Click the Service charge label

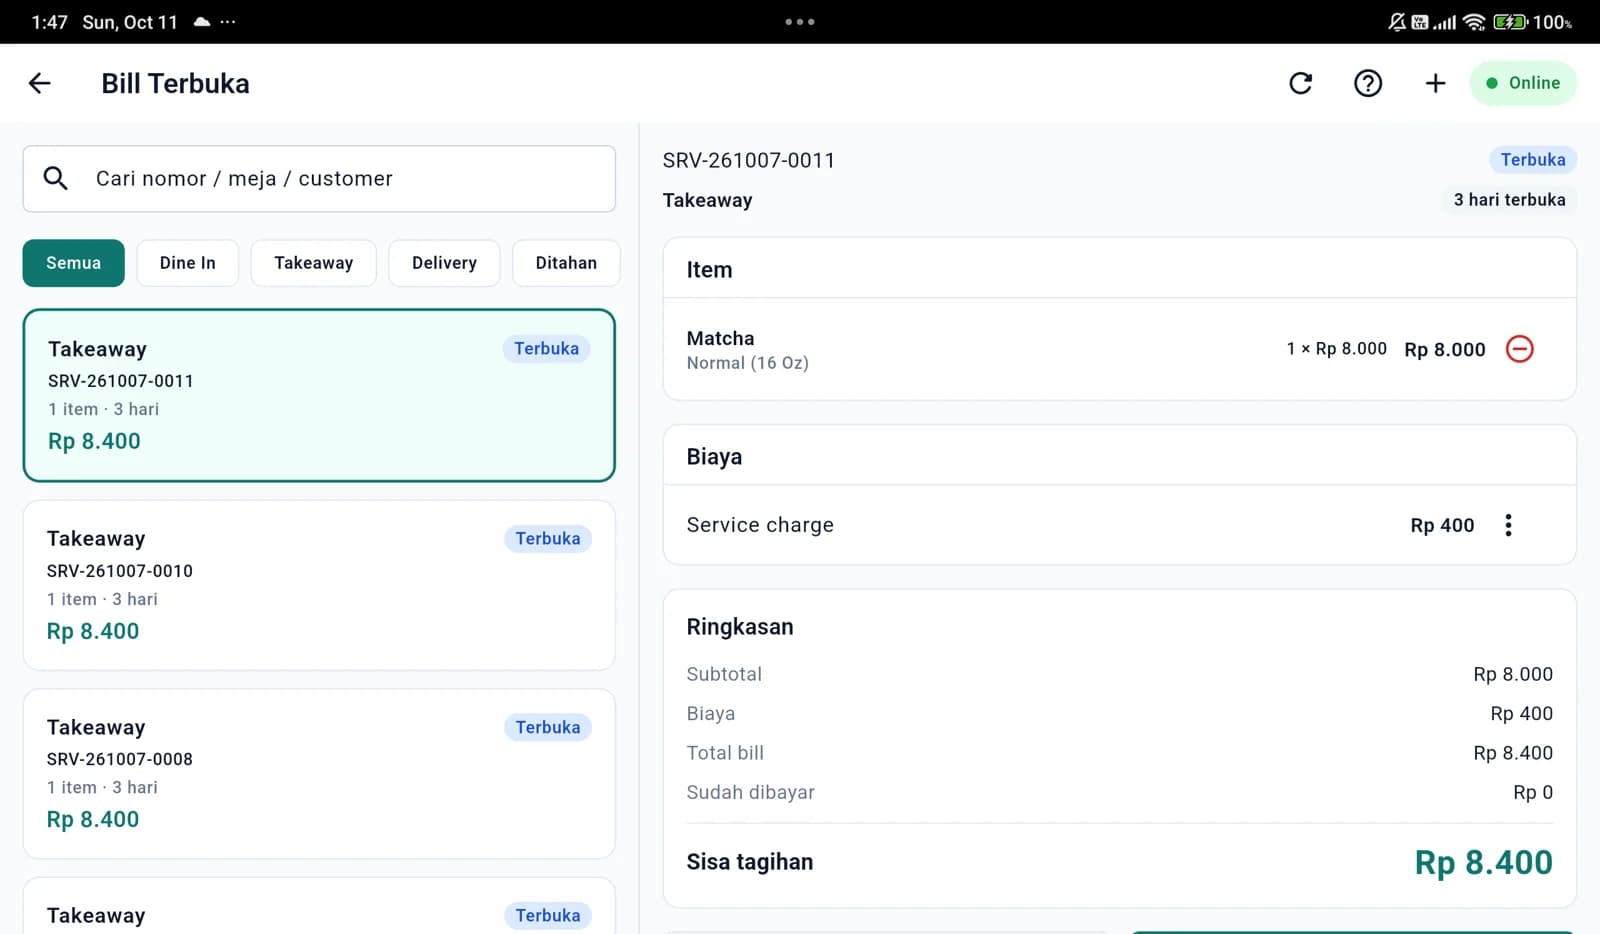click(760, 525)
